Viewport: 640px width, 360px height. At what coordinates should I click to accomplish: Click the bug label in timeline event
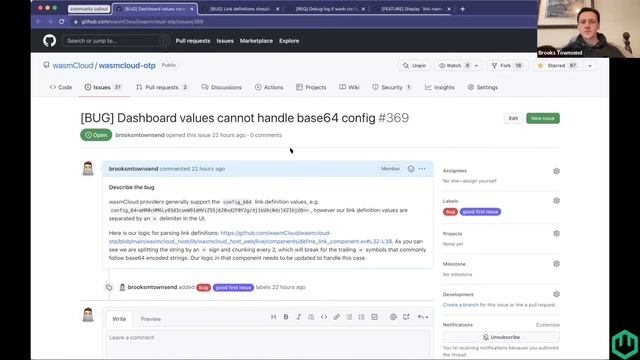pos(203,287)
